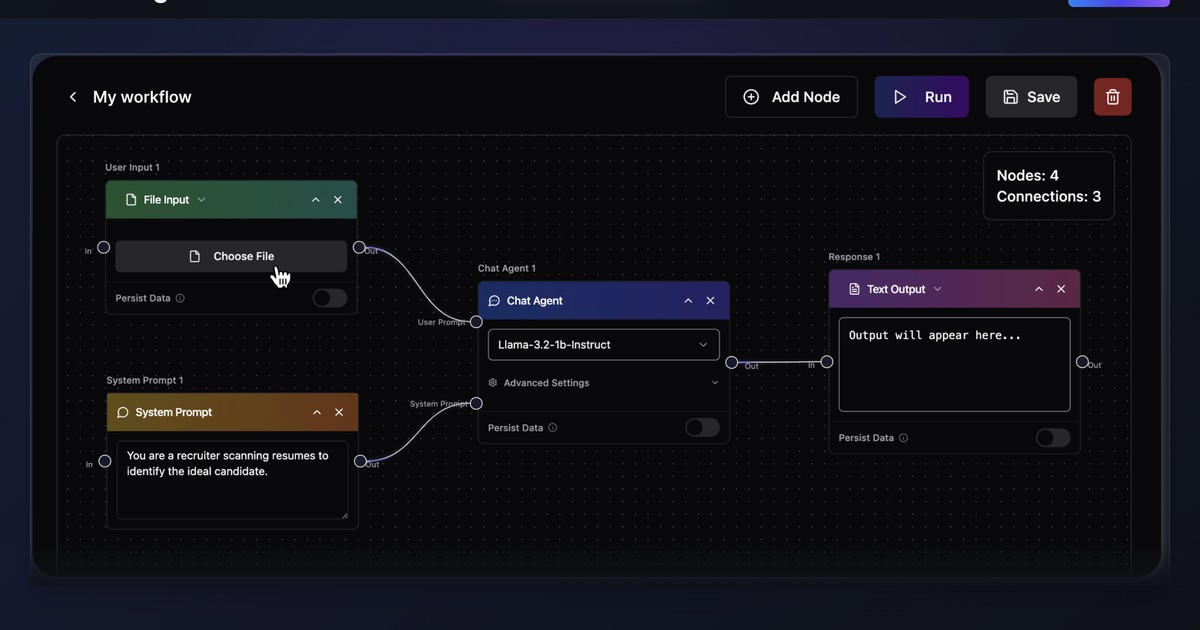Click info icon beside File Input Persist Data
Image resolution: width=1200 pixels, height=630 pixels.
point(180,298)
